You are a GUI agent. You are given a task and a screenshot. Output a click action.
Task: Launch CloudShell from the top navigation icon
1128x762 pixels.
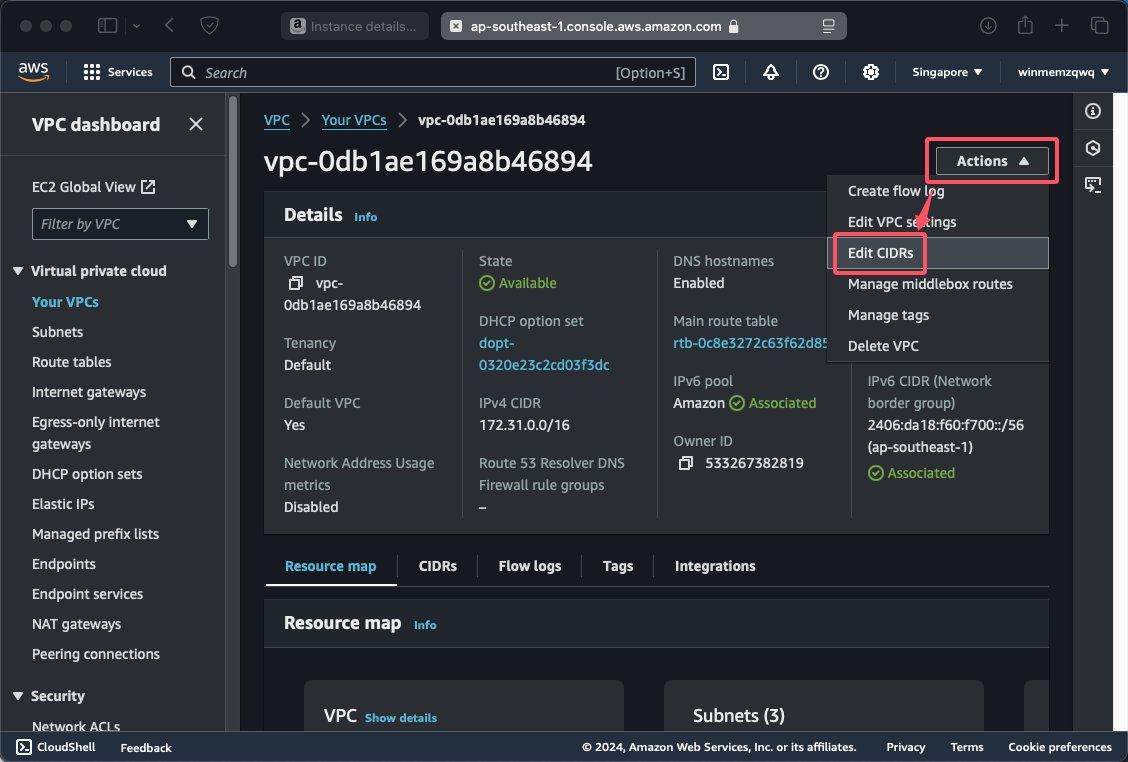(721, 72)
